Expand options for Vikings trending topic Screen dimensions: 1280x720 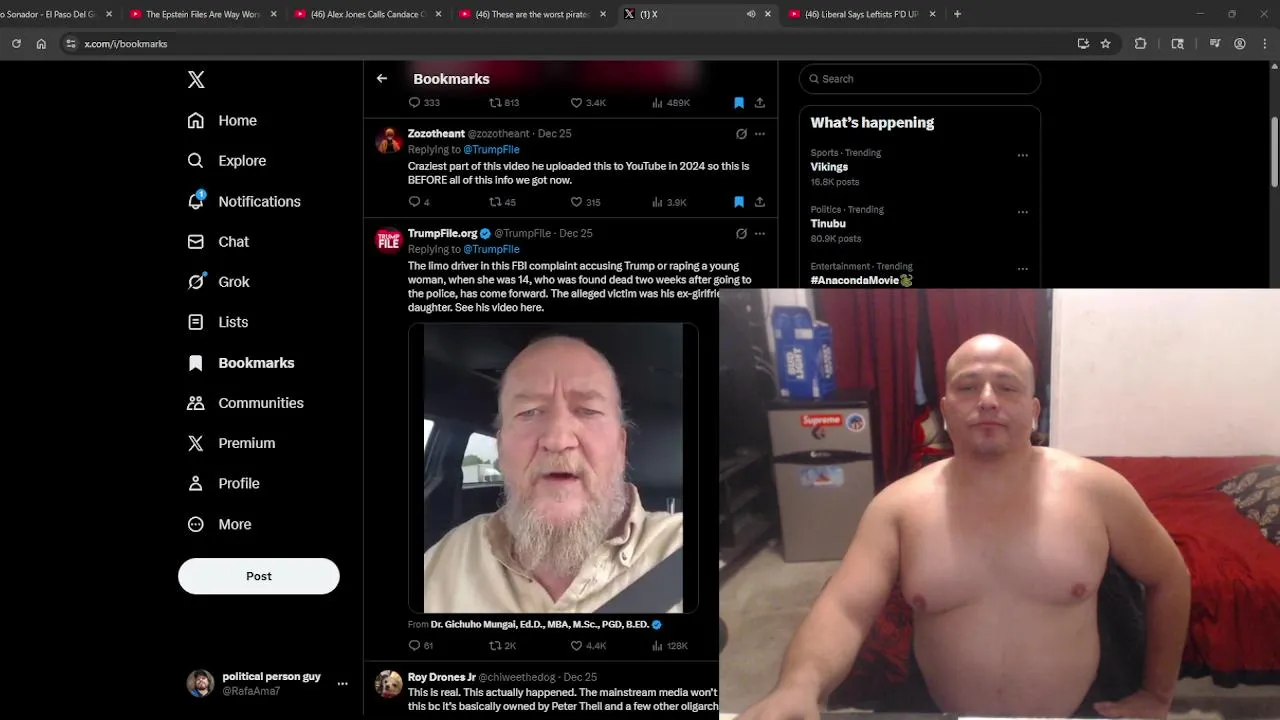click(1022, 155)
